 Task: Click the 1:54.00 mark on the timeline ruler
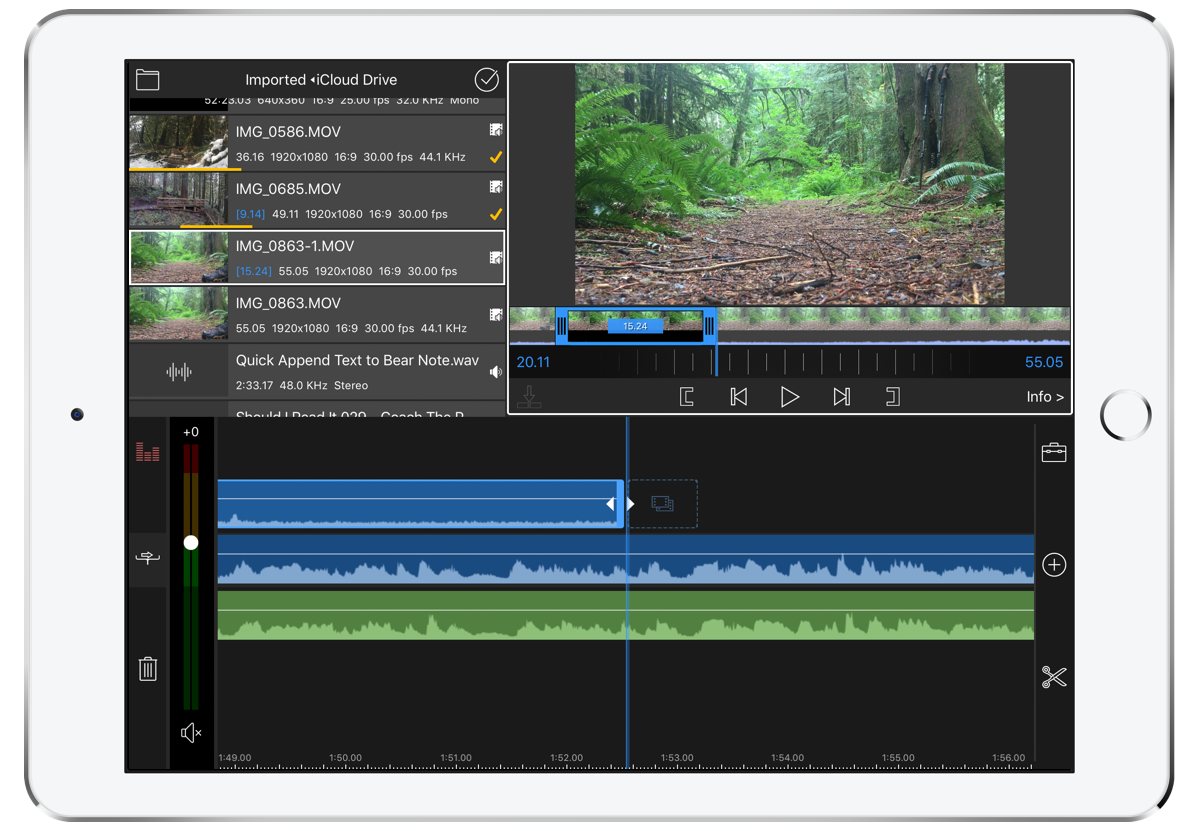click(787, 758)
